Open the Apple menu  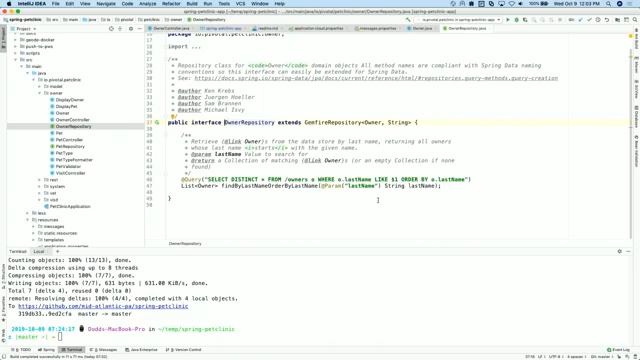[x=9, y=4]
